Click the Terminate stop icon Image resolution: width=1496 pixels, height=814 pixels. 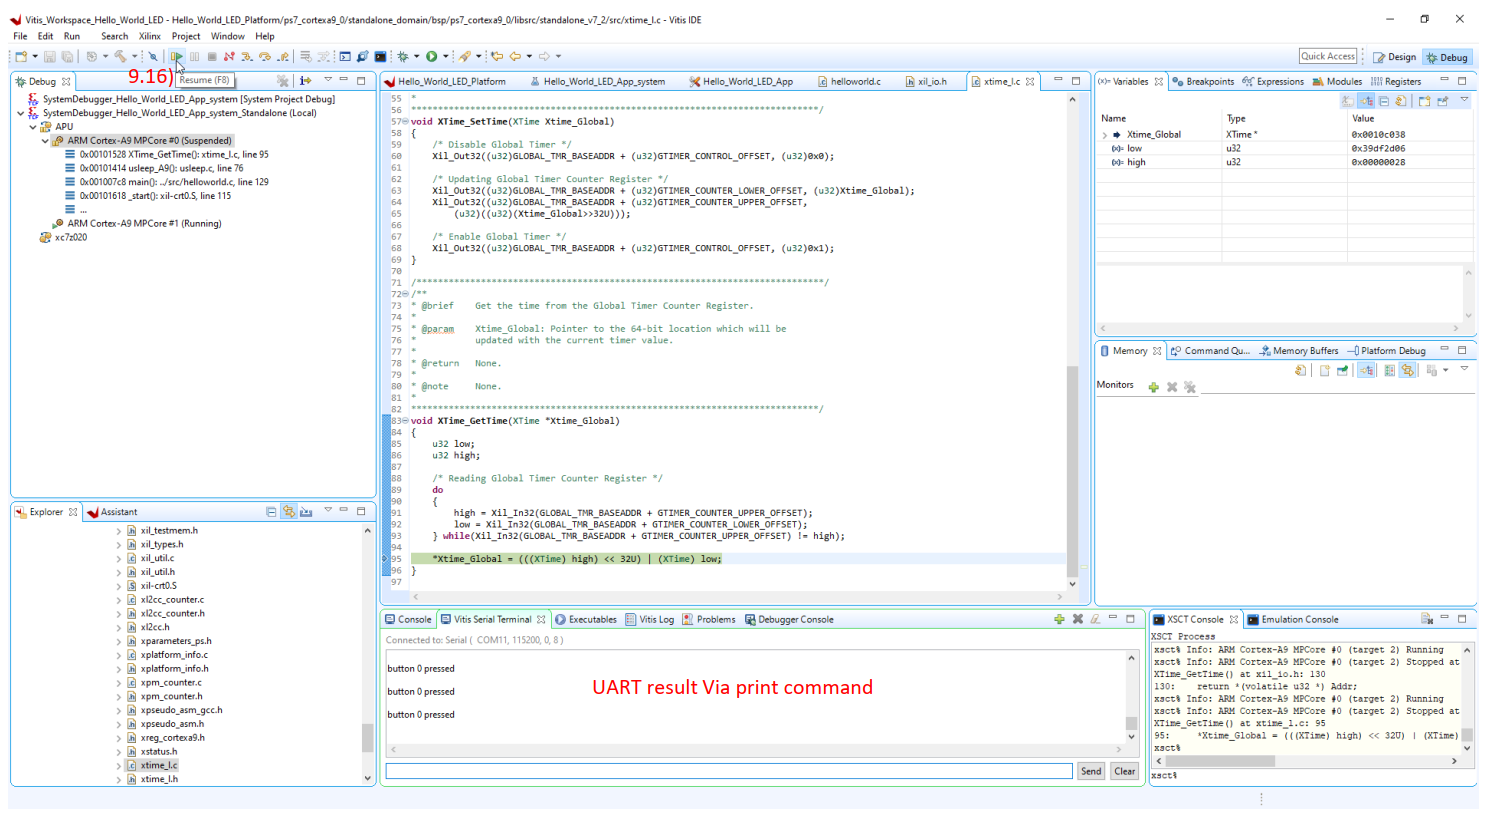point(212,57)
